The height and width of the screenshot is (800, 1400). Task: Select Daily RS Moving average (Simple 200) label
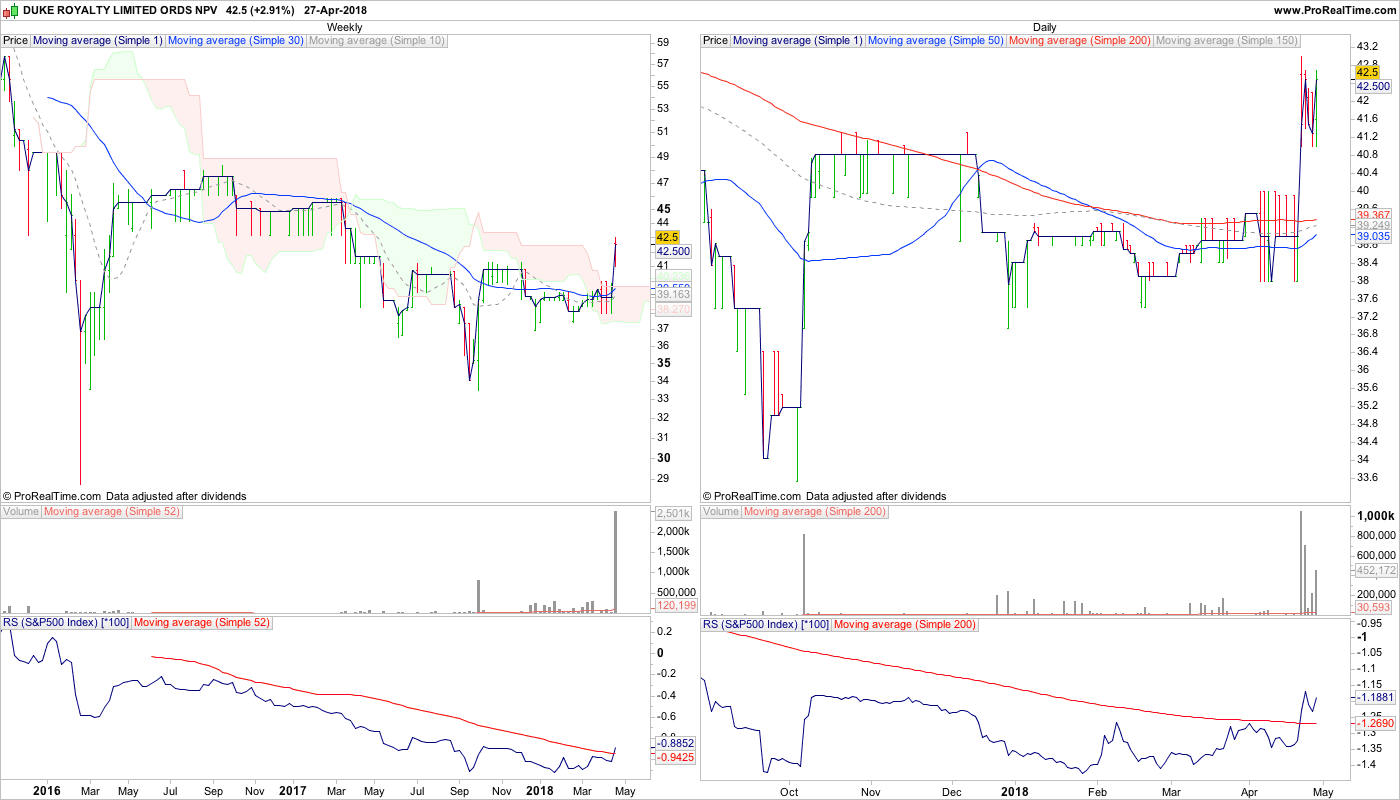[x=905, y=624]
